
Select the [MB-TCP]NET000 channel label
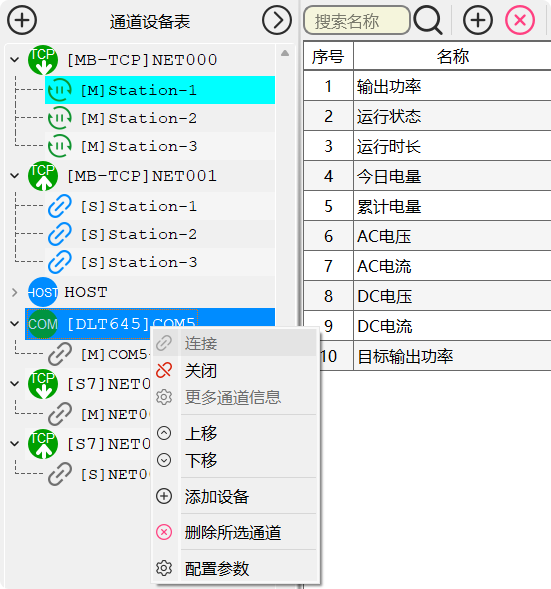click(x=142, y=60)
